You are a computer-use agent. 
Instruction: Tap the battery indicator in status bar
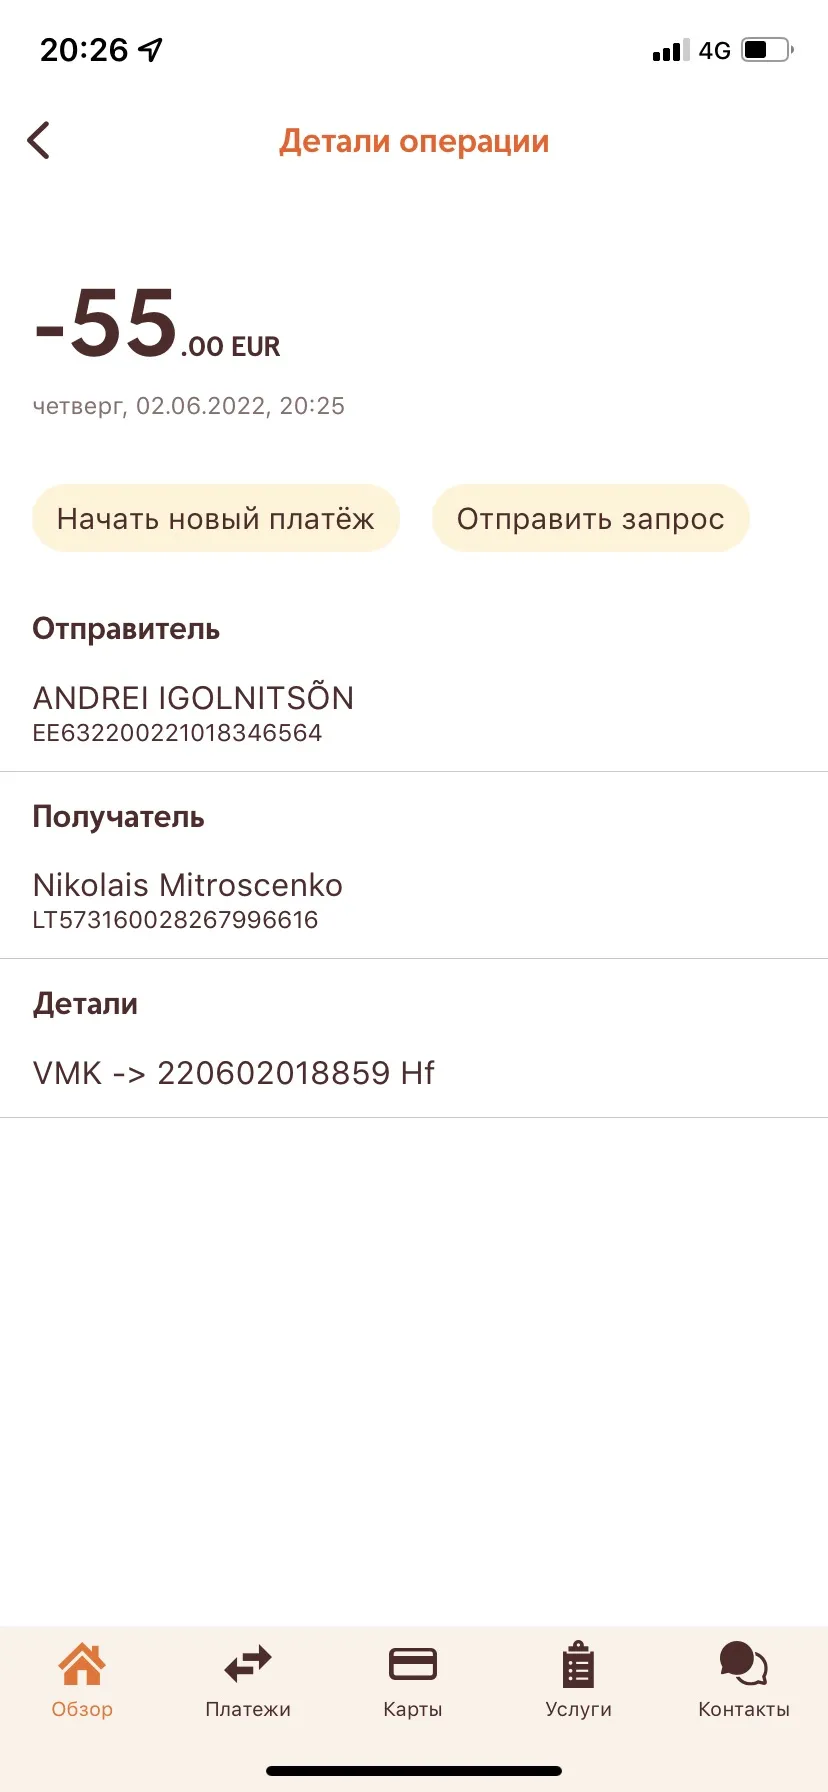pyautogui.click(x=767, y=50)
